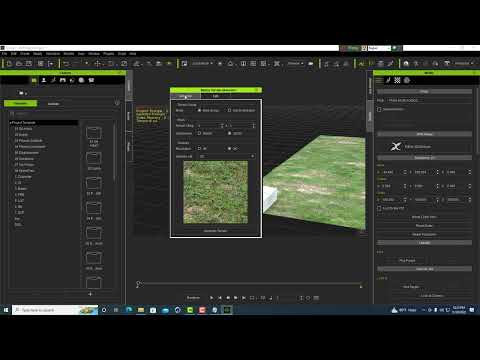Toggle the Lock XYZ checkbox
Screen dimensions: 480x360
pos(379,208)
